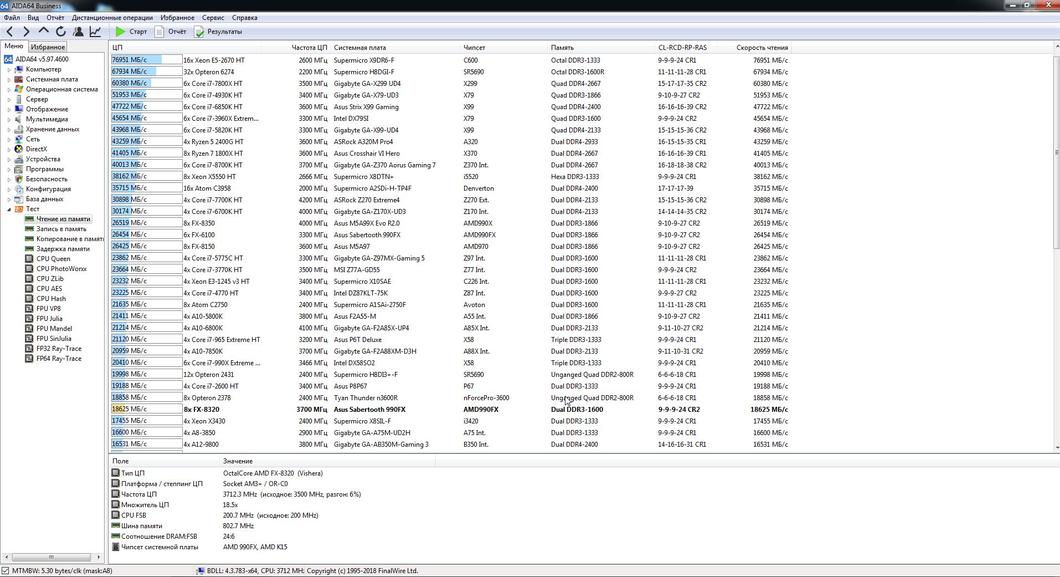Open the CPU Hash benchmark
The width and height of the screenshot is (1060, 577).
[x=51, y=298]
